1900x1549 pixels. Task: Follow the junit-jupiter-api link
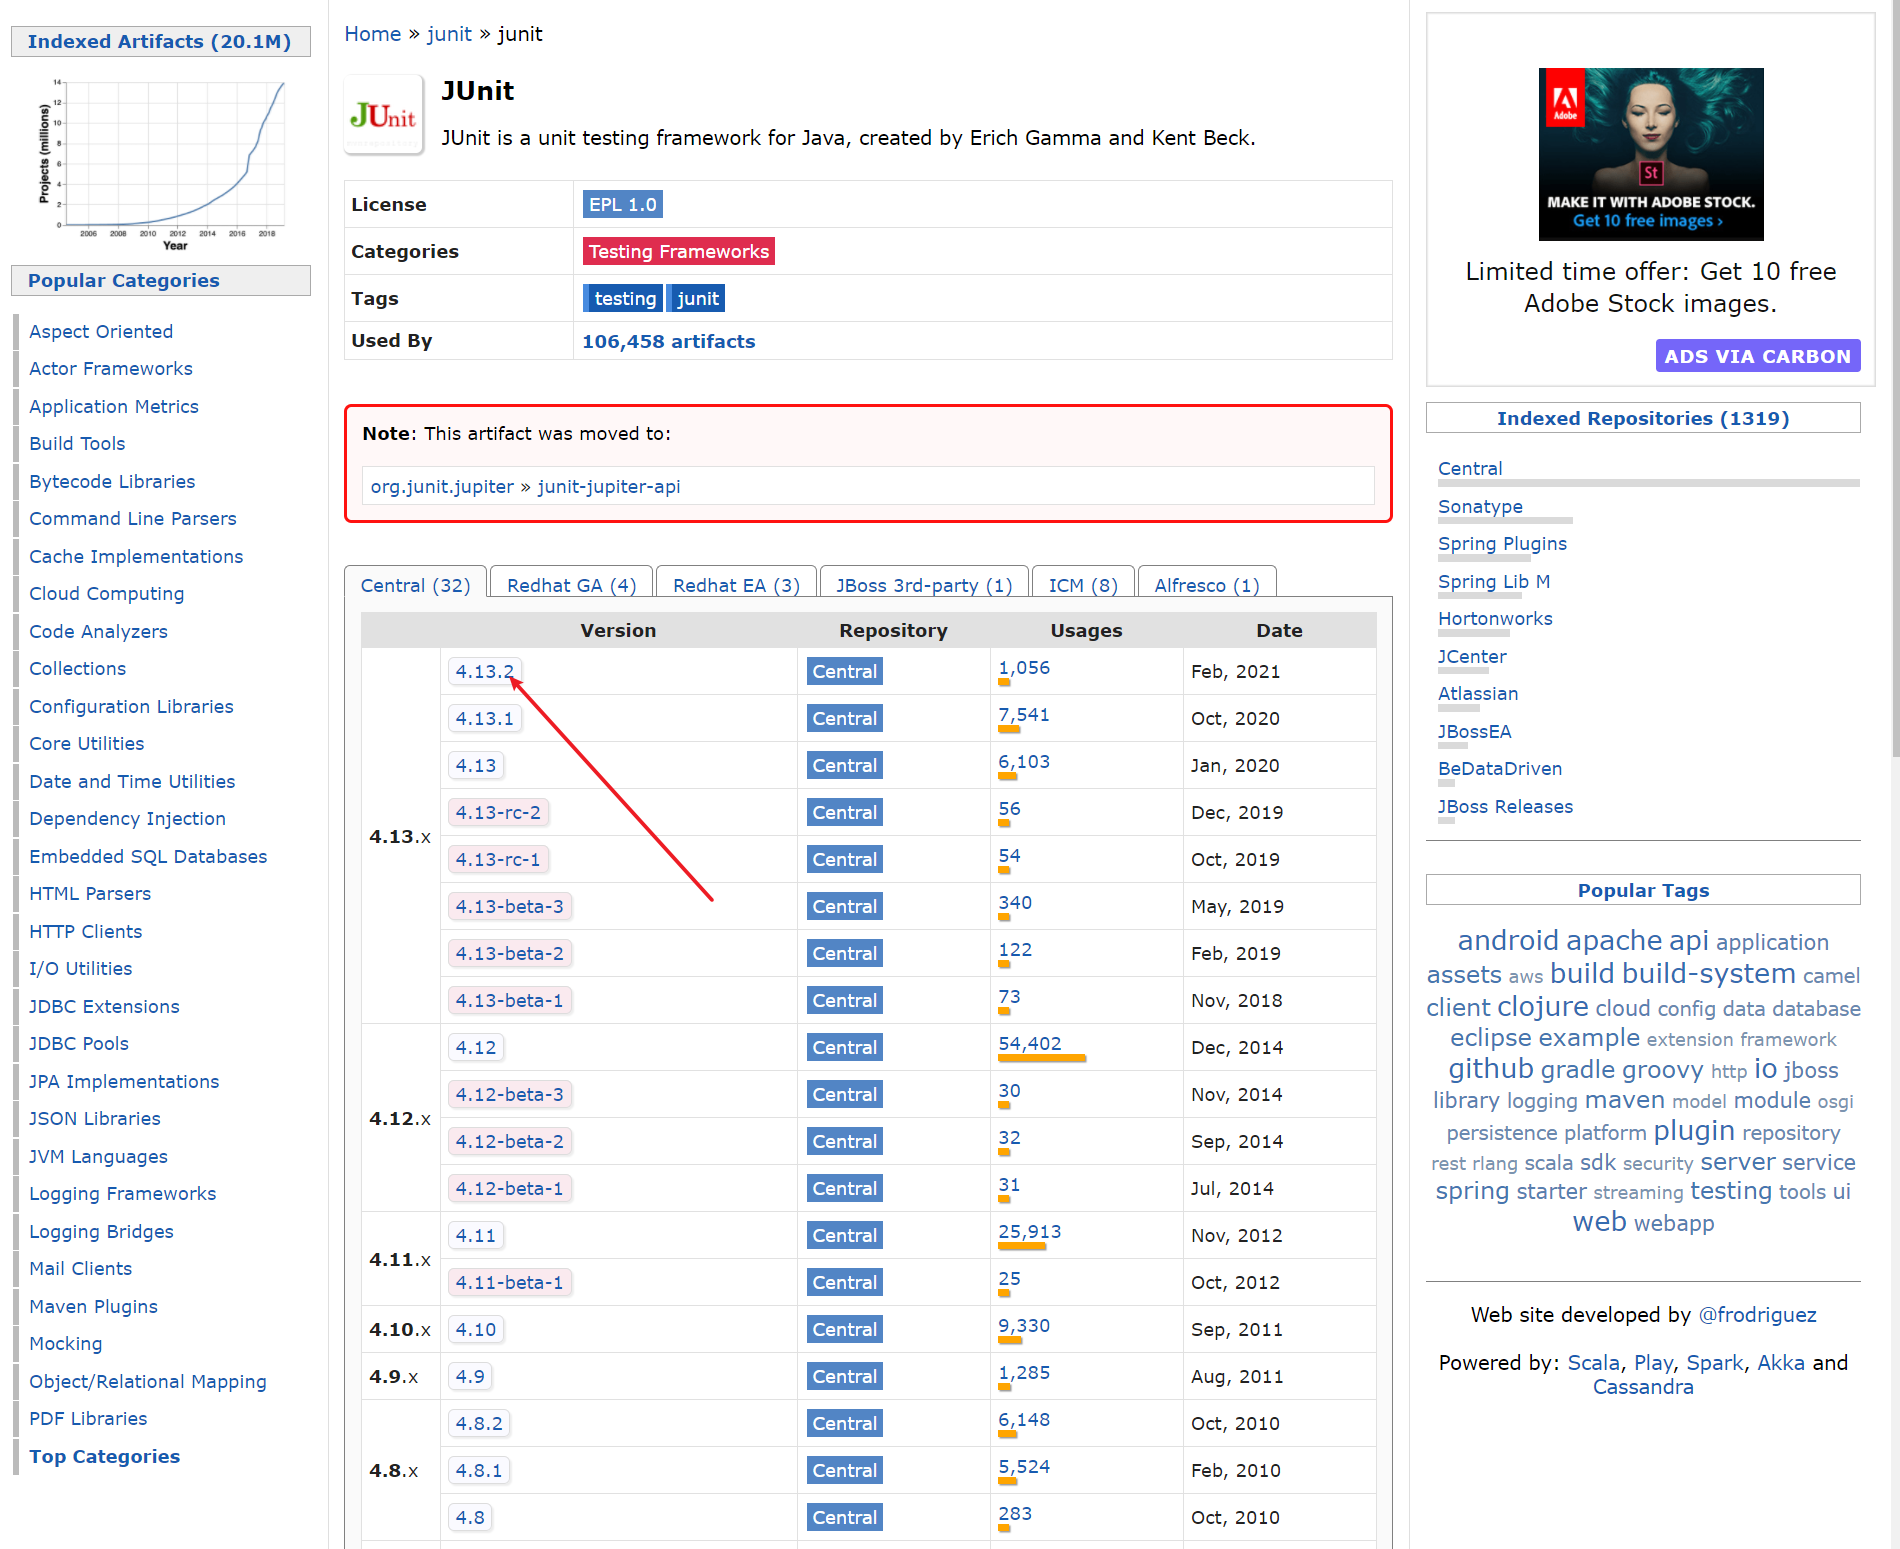point(609,486)
